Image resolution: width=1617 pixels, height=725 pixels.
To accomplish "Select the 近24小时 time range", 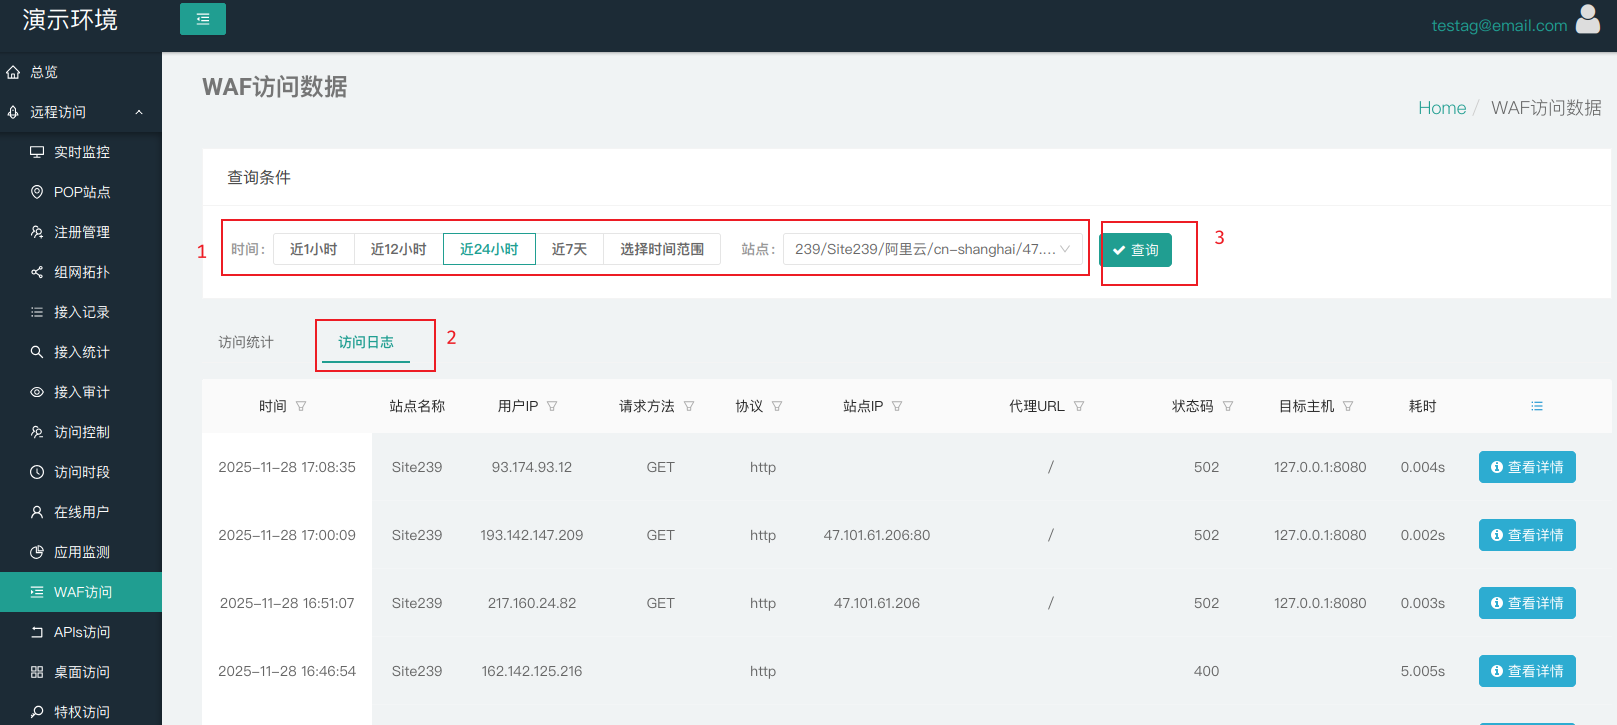I will point(489,249).
